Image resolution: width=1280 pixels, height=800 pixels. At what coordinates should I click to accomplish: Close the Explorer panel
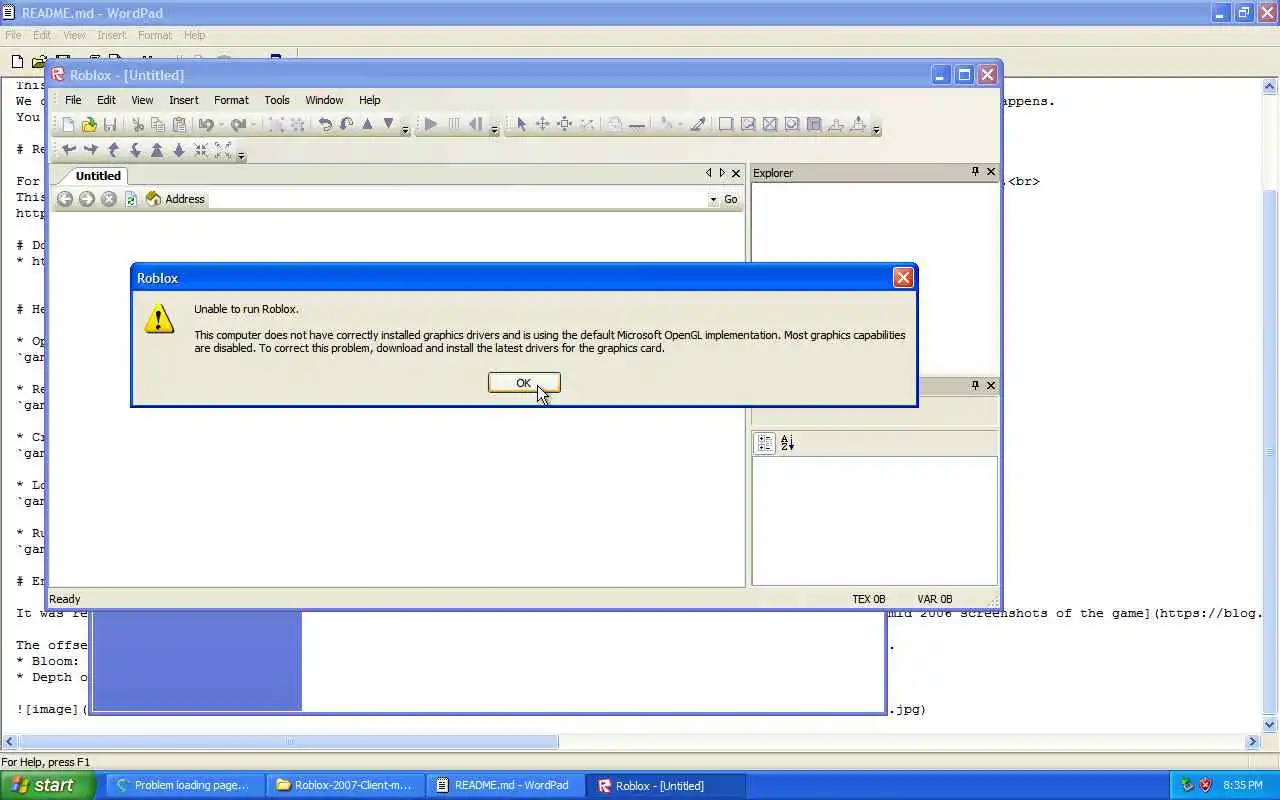991,172
